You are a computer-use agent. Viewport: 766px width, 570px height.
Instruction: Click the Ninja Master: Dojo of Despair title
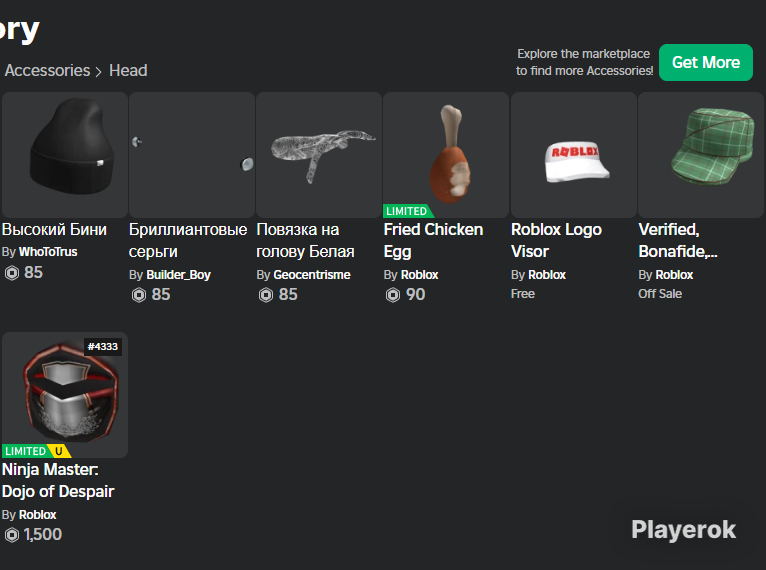(58, 480)
